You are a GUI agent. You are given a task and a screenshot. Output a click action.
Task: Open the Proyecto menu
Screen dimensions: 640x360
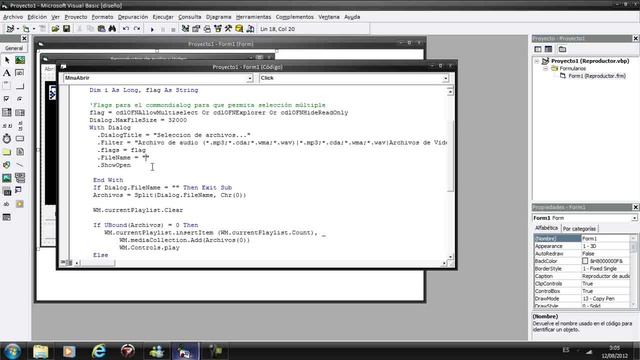[76, 17]
